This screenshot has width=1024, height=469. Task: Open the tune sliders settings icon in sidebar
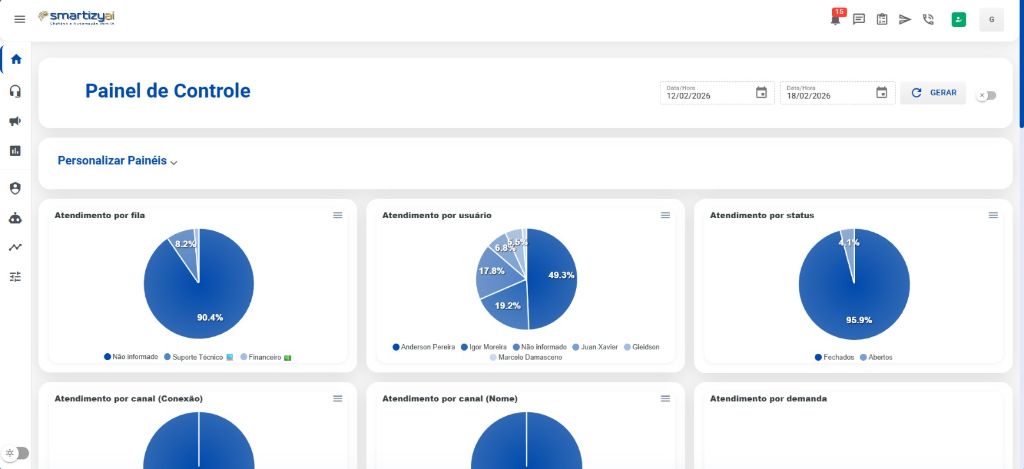(16, 277)
